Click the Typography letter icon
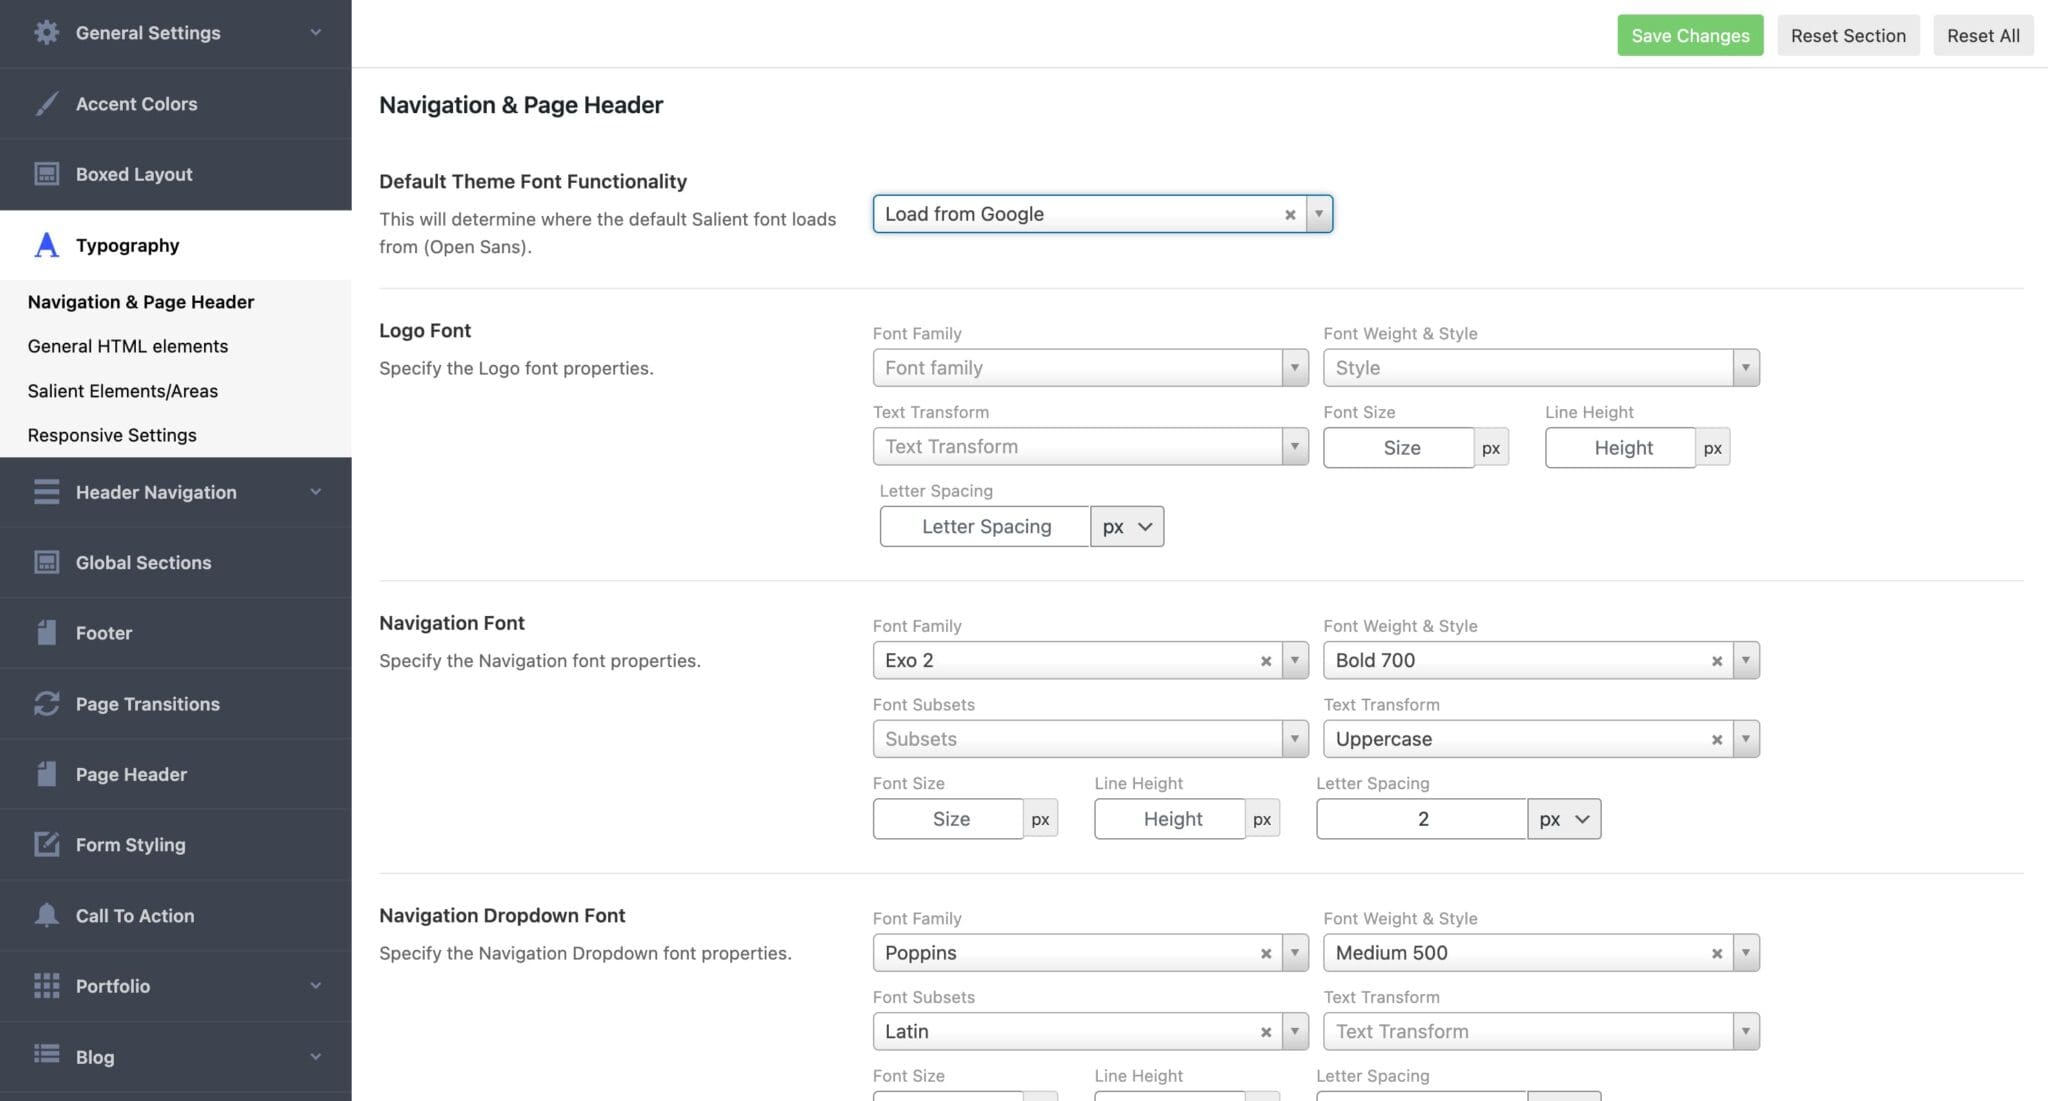 pyautogui.click(x=46, y=245)
